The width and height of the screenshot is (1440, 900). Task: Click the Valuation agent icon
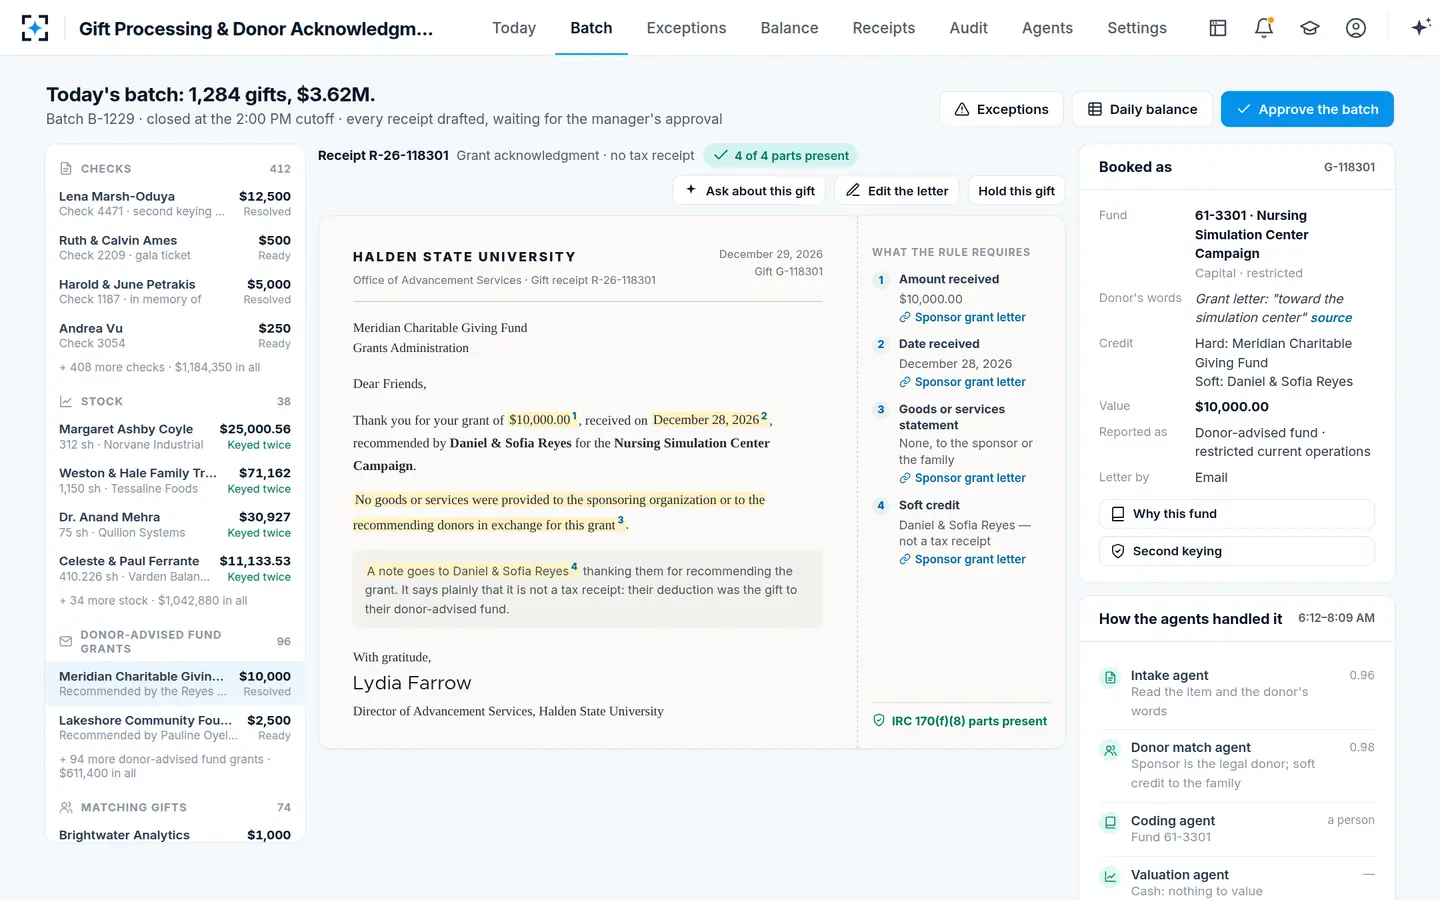pyautogui.click(x=1110, y=876)
